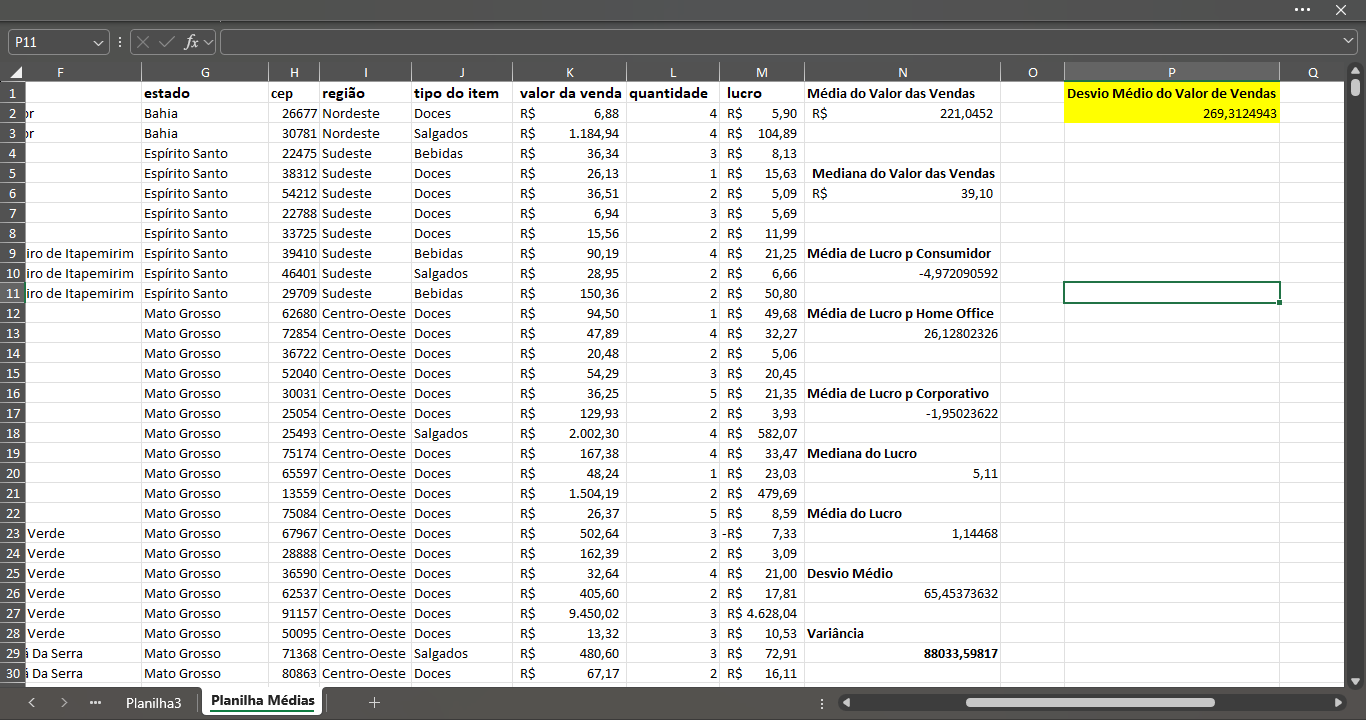Select row 18 header
The width and height of the screenshot is (1366, 720).
[12, 433]
